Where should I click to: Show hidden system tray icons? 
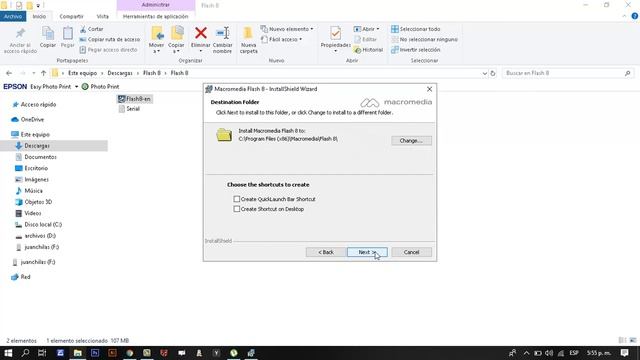pos(527,353)
